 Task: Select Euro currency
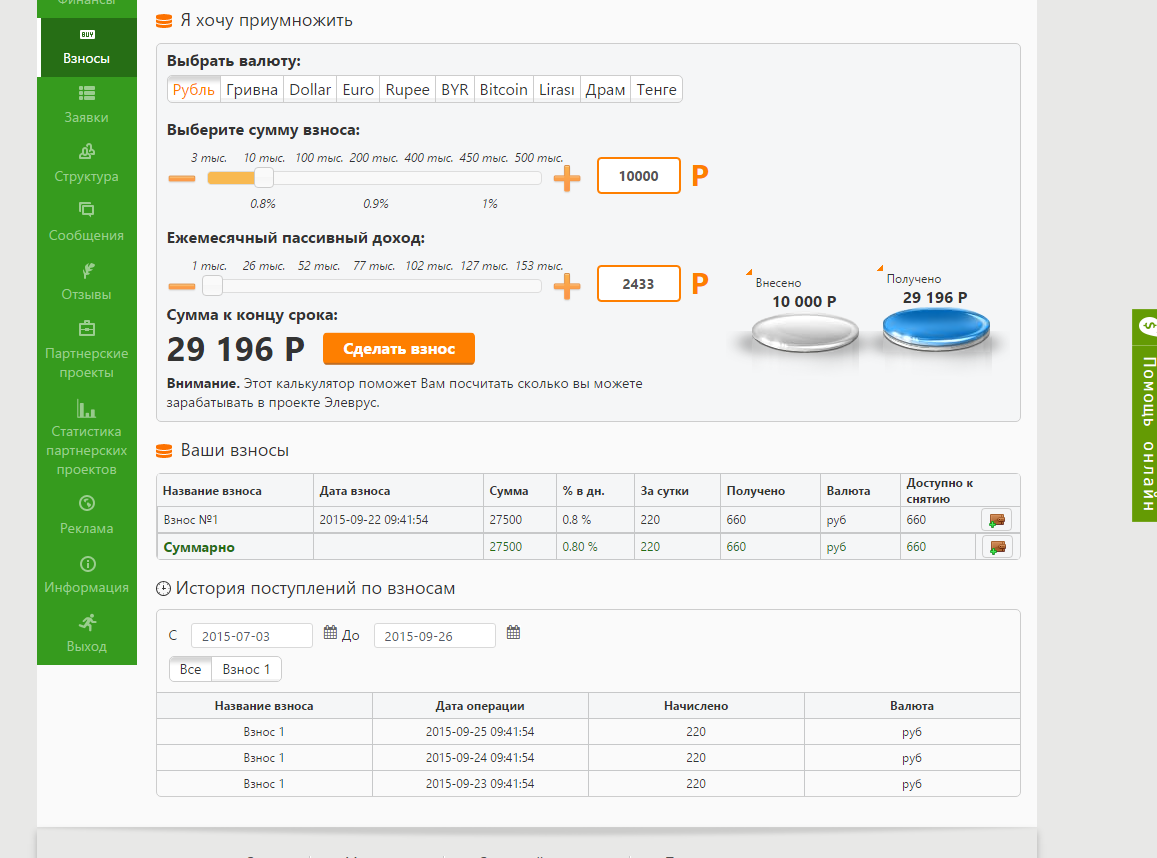click(x=358, y=90)
